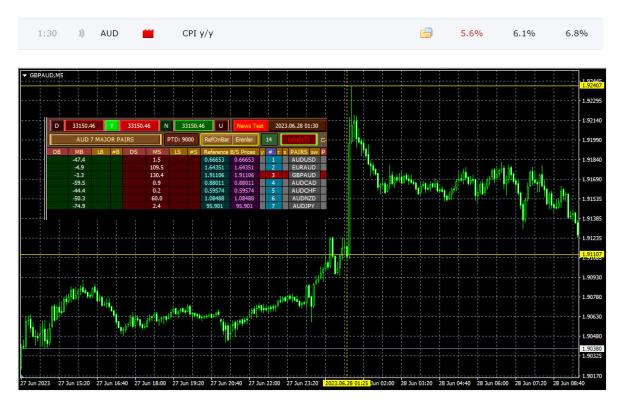Click the Erenler button
The image size is (625, 409).
(244, 140)
